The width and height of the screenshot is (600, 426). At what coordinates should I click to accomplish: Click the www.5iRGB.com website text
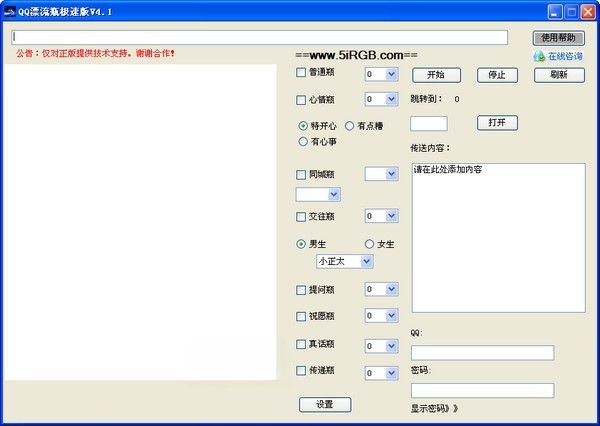coord(356,55)
